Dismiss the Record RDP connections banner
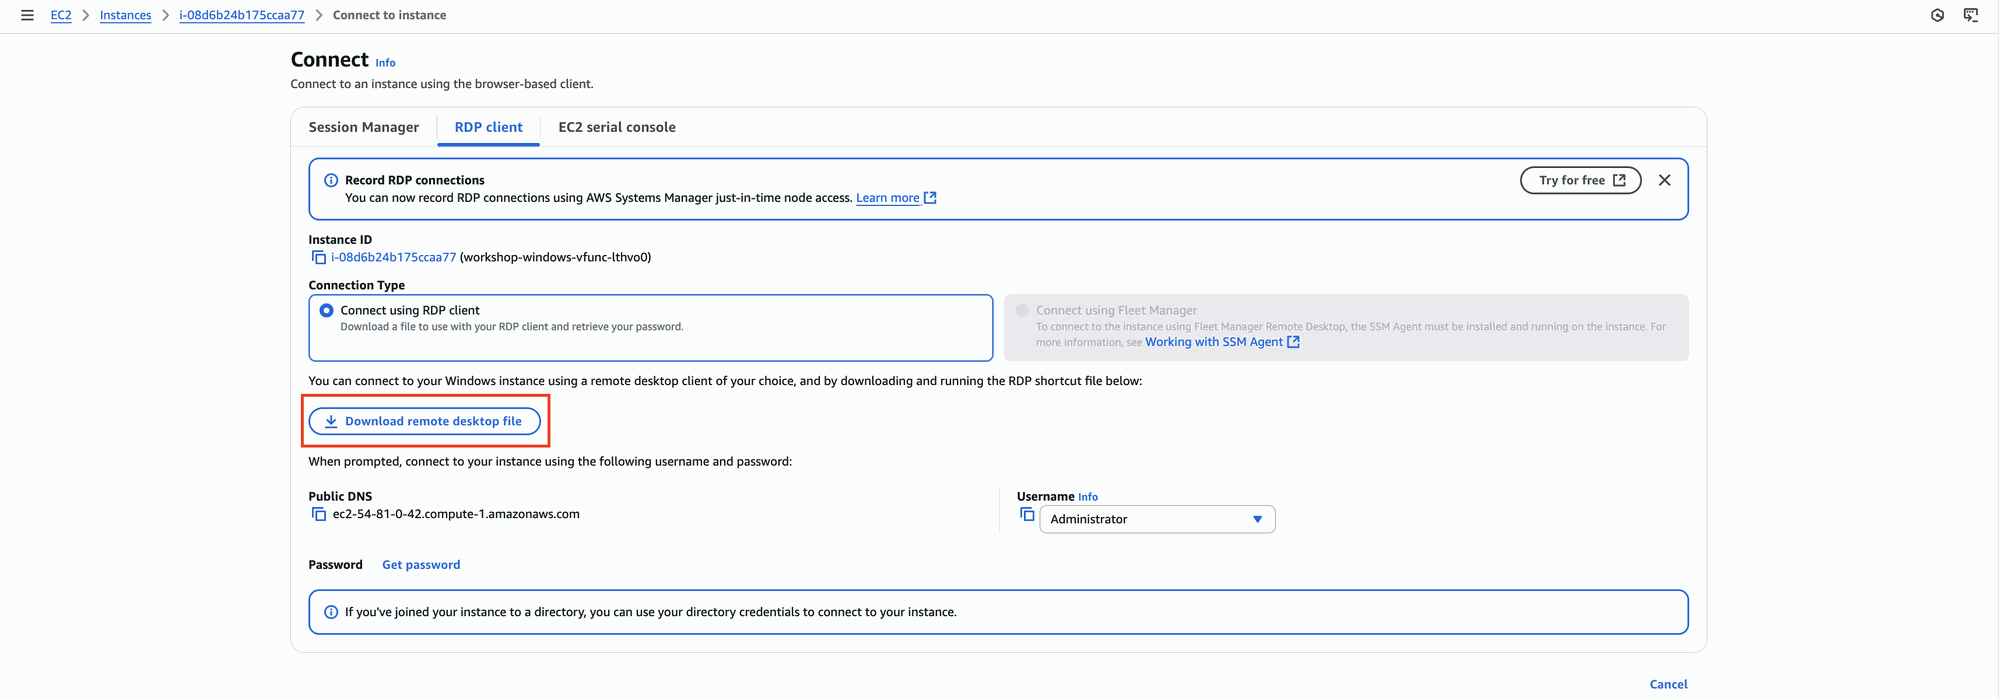The width and height of the screenshot is (2000, 699). 1664,180
